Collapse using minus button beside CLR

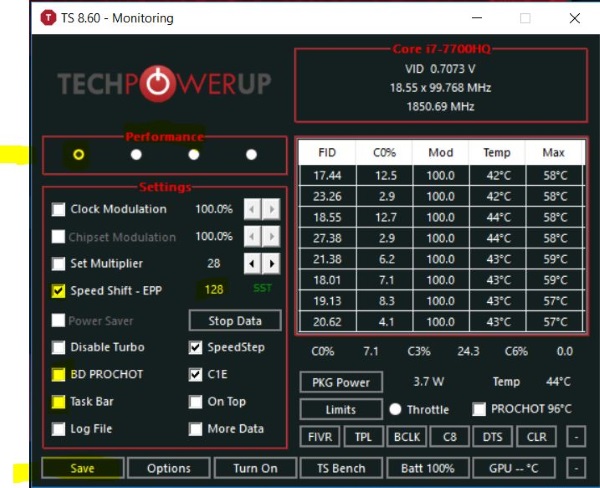tap(576, 436)
